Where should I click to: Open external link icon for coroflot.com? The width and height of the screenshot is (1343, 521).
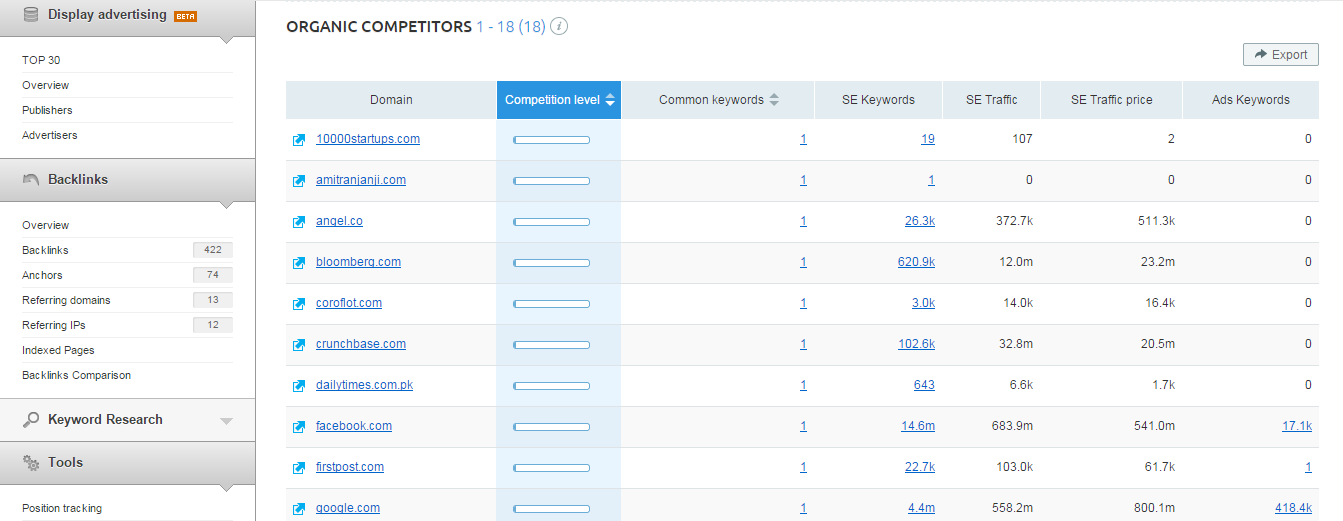[298, 304]
